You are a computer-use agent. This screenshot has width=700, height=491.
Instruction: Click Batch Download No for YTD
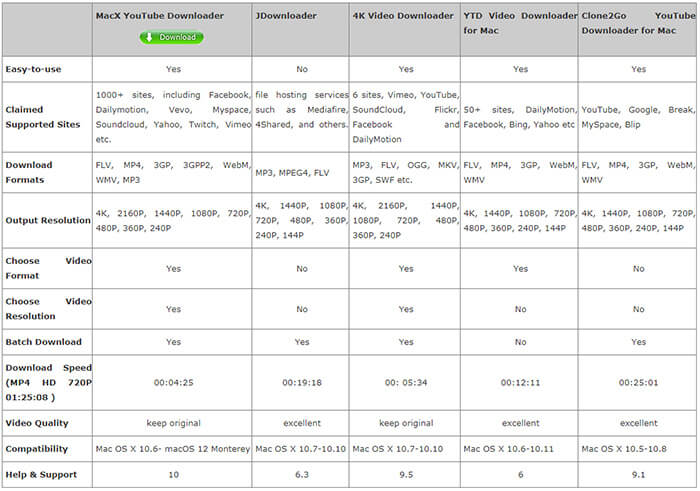click(x=521, y=342)
